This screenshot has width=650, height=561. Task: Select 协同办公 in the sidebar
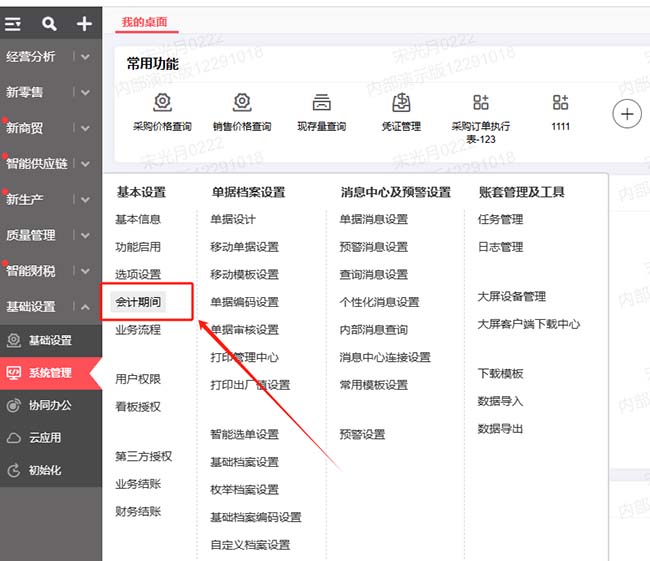coord(50,405)
